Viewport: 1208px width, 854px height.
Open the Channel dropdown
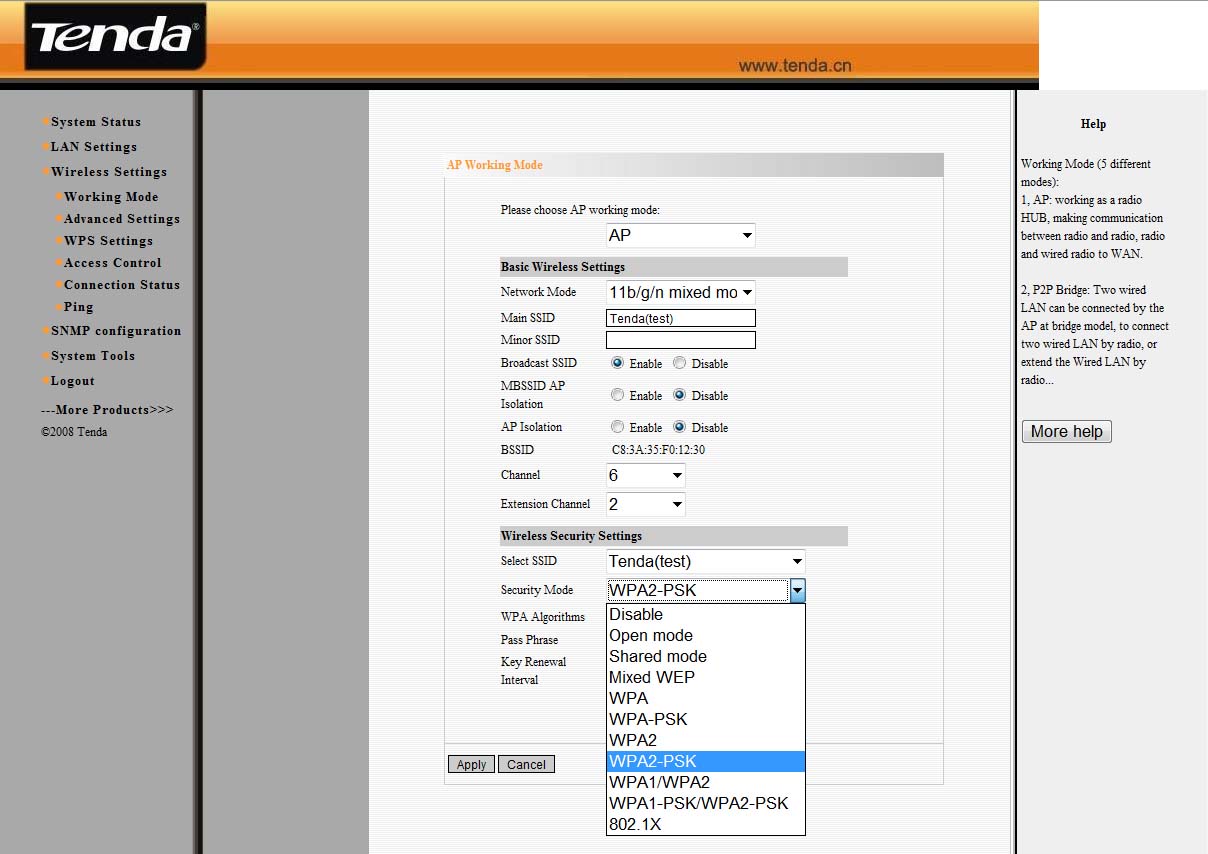click(646, 476)
